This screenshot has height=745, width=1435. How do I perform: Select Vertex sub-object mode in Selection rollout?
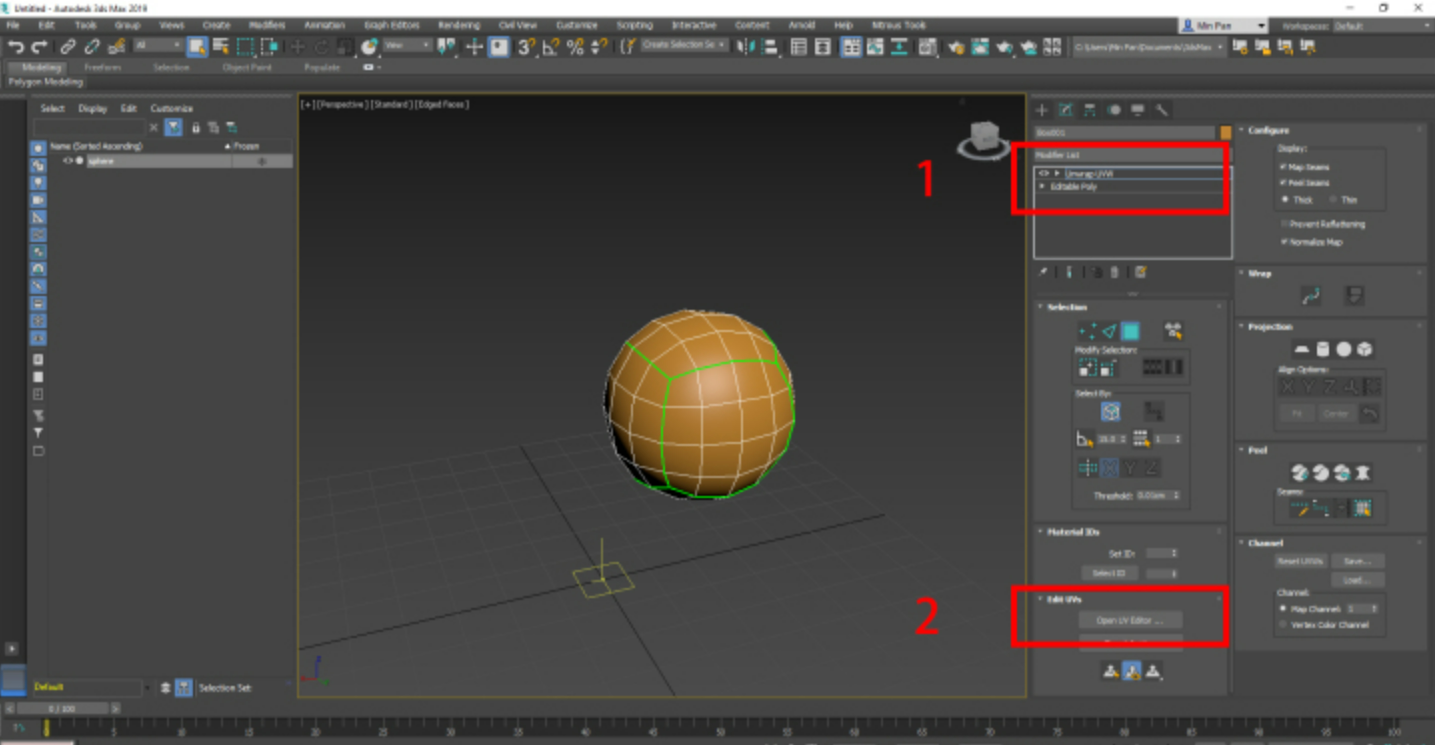coord(1087,331)
